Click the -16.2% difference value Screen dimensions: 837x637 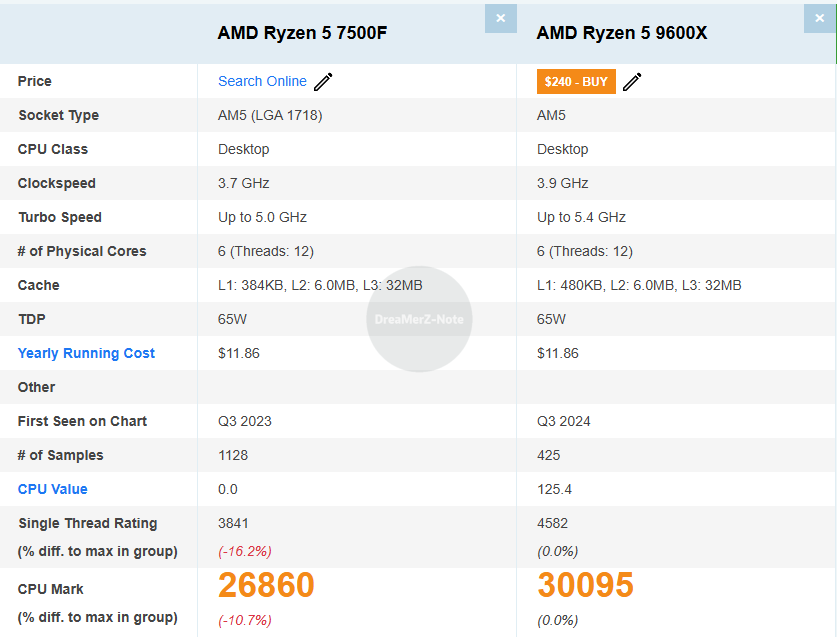click(x=244, y=551)
